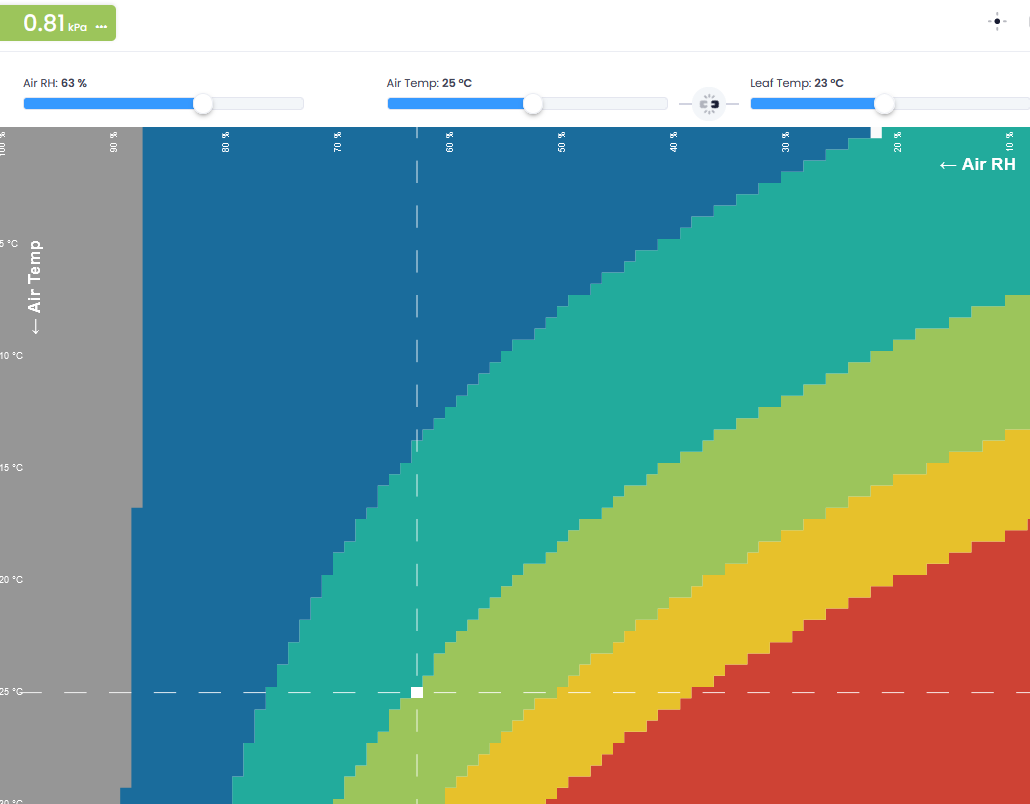Click the 'Air RH: 63 %' label text
The height and width of the screenshot is (804, 1030).
pos(55,83)
